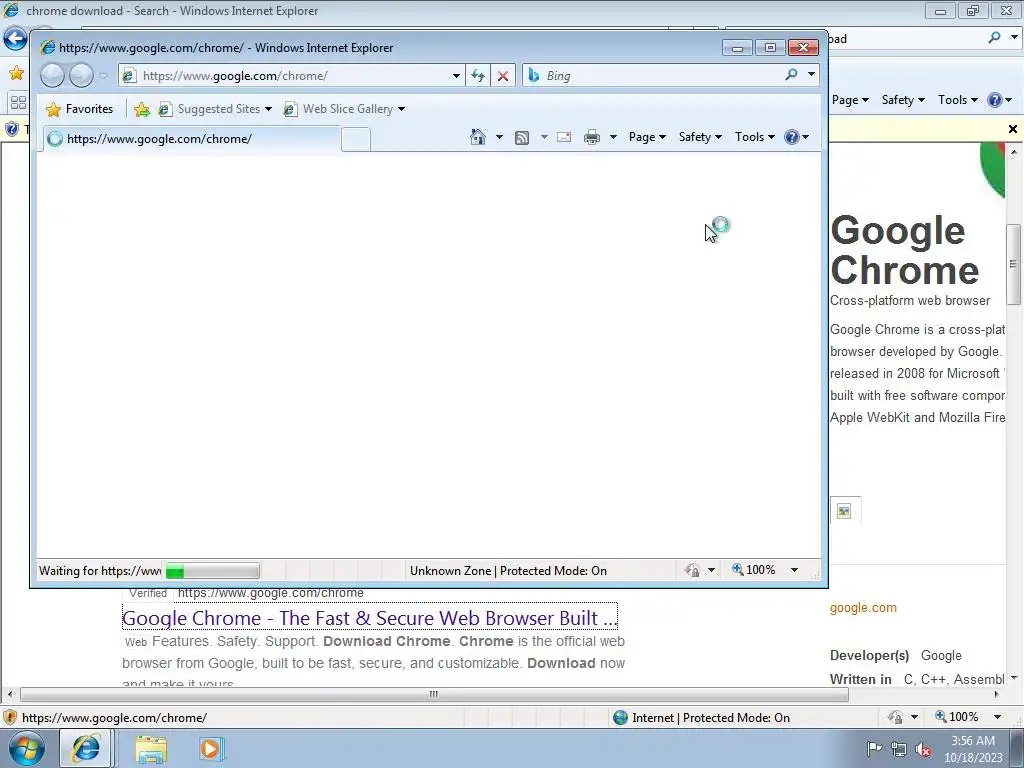
Task: Click the vertical scrollbar thumb in background window
Action: [x=1013, y=263]
